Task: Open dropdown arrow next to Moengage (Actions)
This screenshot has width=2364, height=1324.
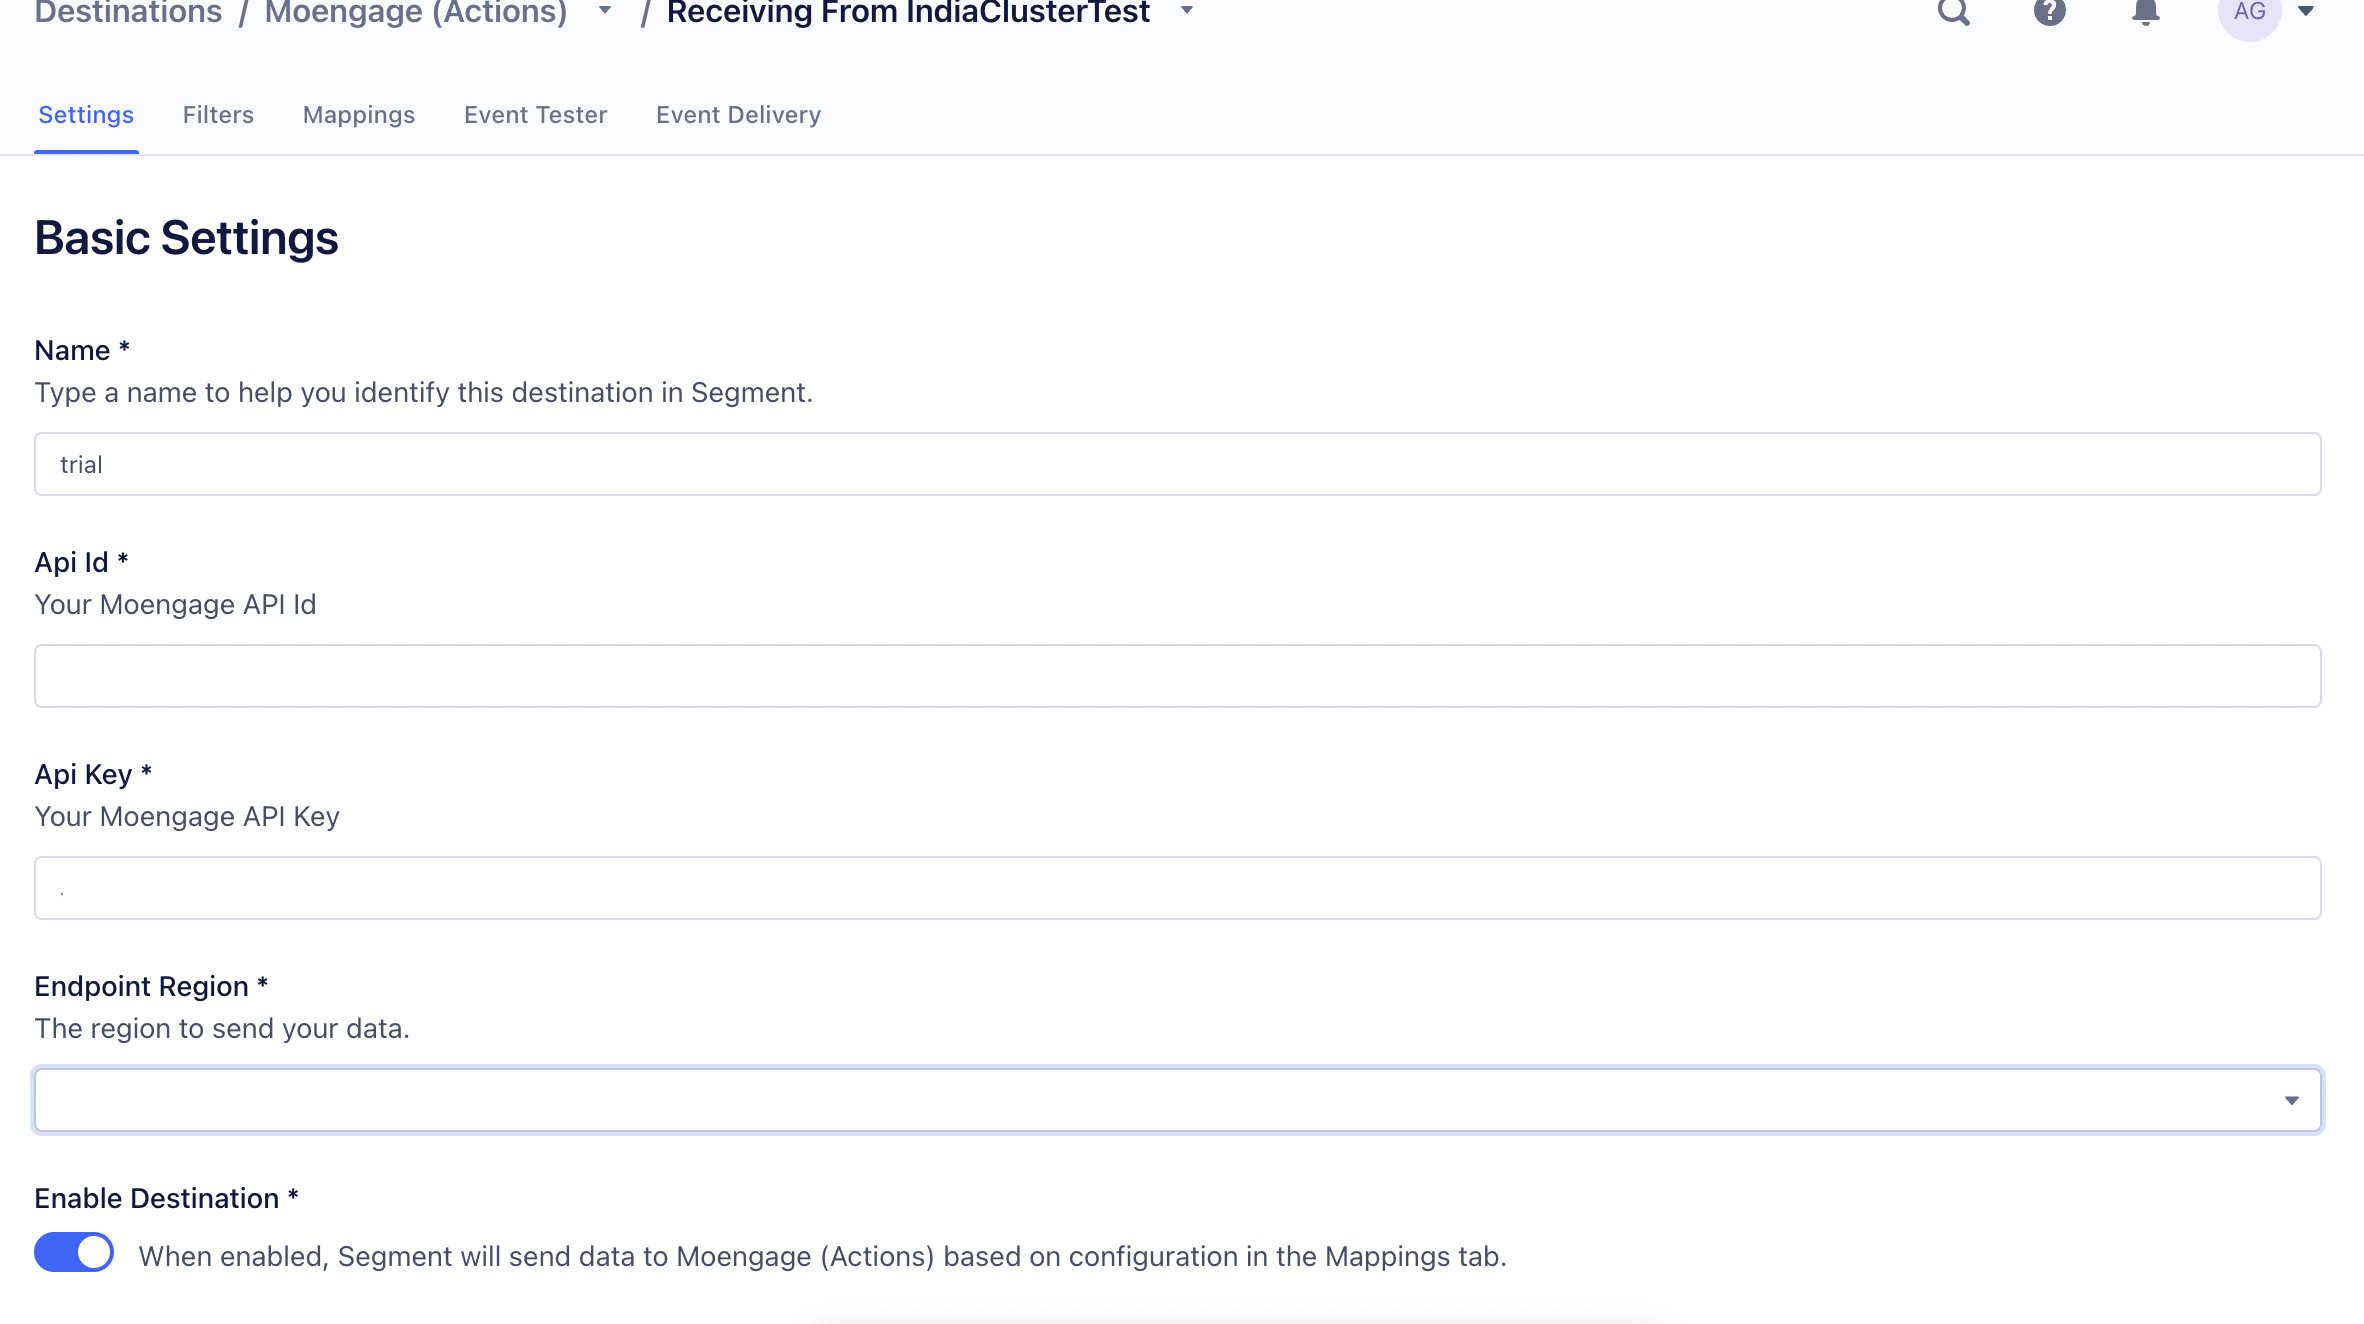Action: click(605, 11)
